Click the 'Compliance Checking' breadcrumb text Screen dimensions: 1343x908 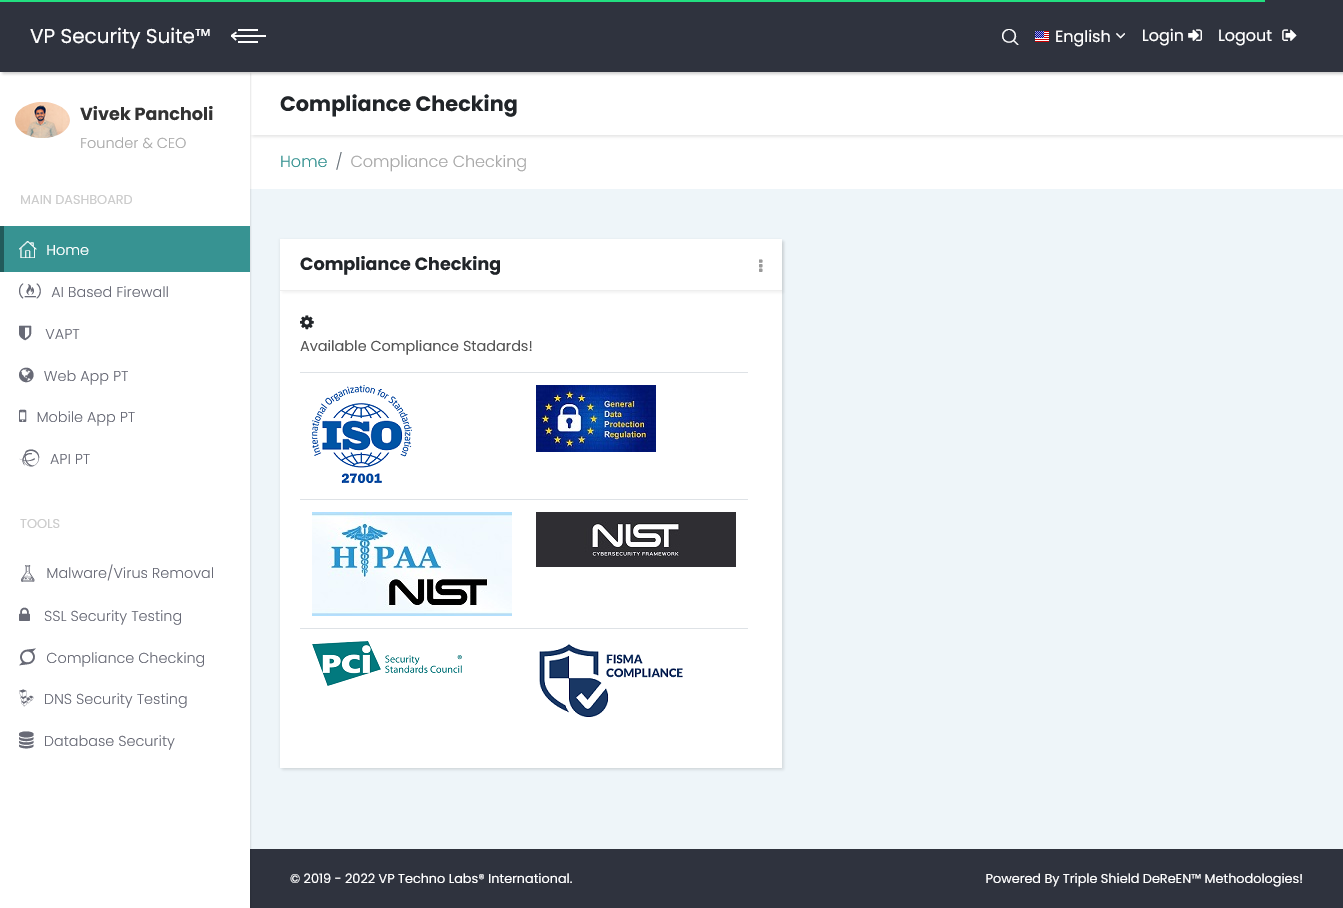438,161
